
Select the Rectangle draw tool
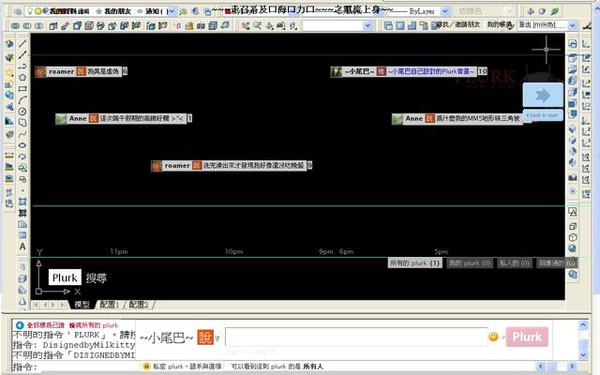[x=23, y=89]
